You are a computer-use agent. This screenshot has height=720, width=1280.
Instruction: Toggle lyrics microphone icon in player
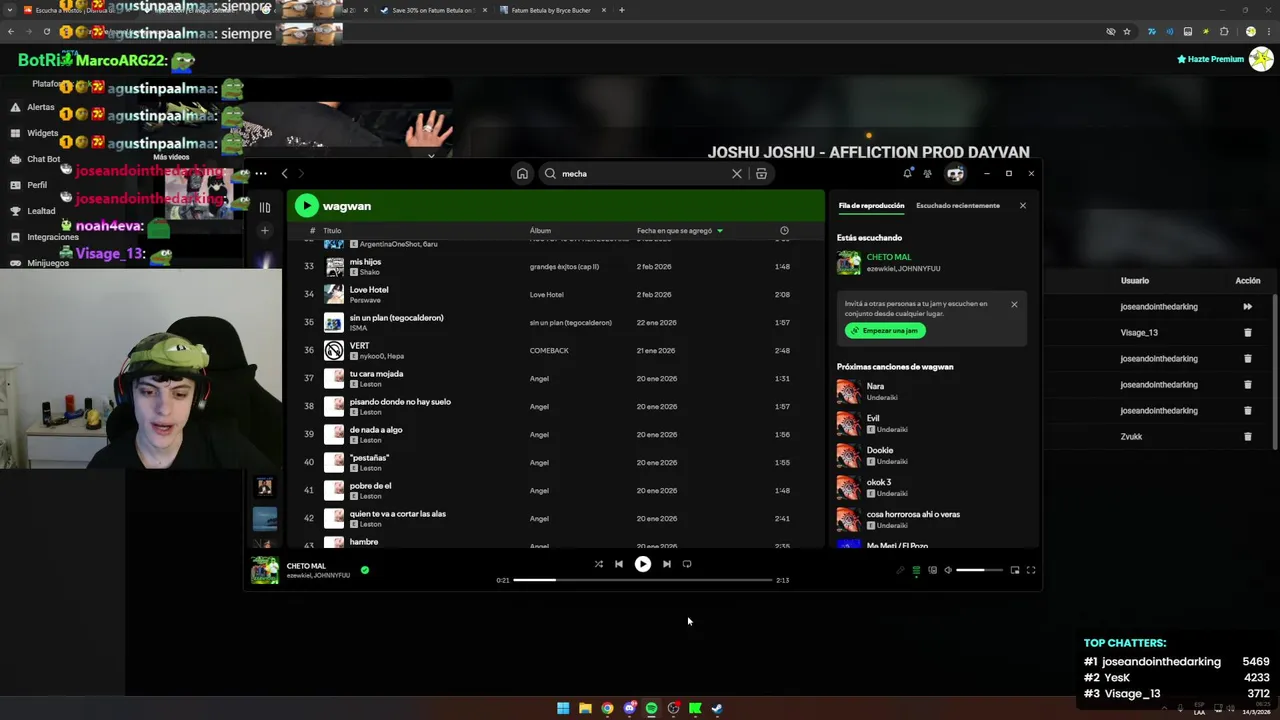click(900, 570)
